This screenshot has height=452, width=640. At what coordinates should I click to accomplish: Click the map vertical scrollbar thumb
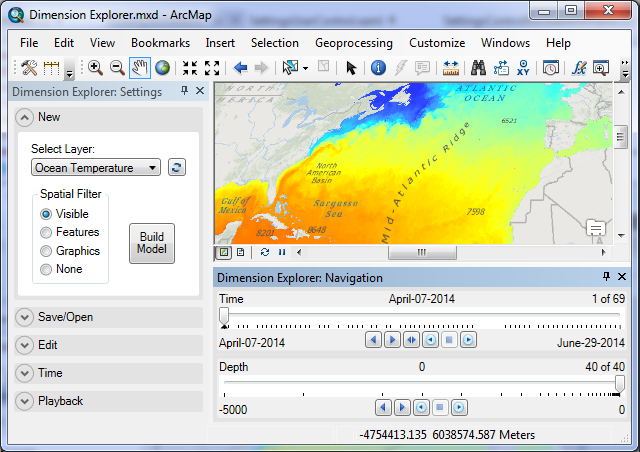(620, 137)
